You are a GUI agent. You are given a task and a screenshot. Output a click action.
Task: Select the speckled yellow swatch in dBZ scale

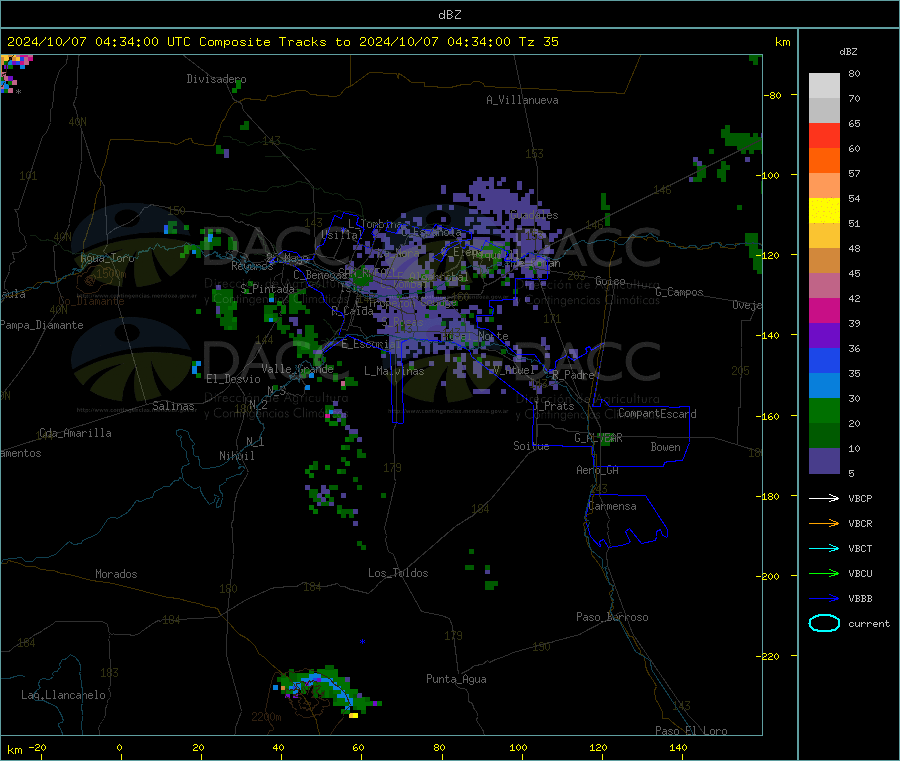click(824, 211)
